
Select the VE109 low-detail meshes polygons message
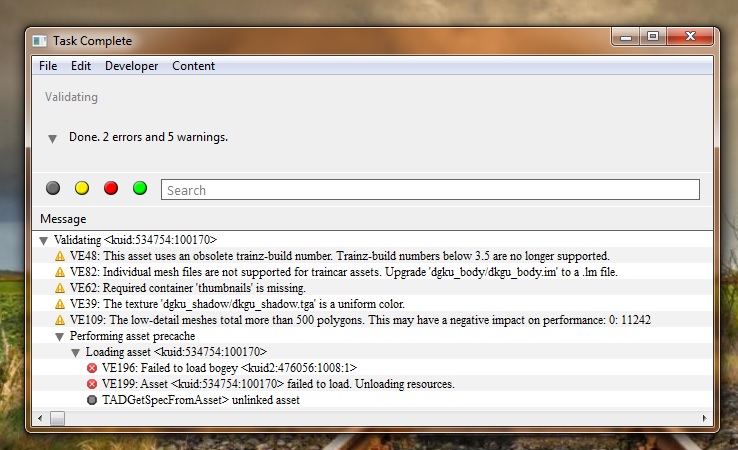[360, 320]
